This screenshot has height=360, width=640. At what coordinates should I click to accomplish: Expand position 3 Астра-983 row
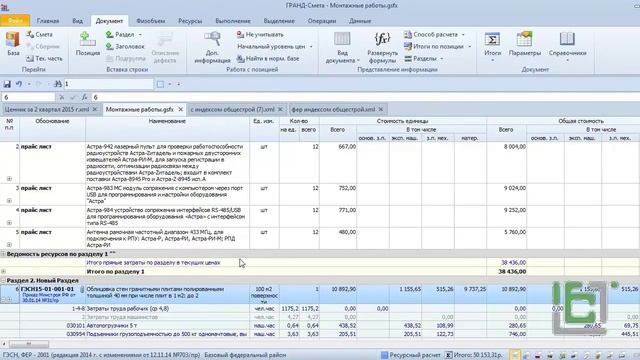point(9,201)
